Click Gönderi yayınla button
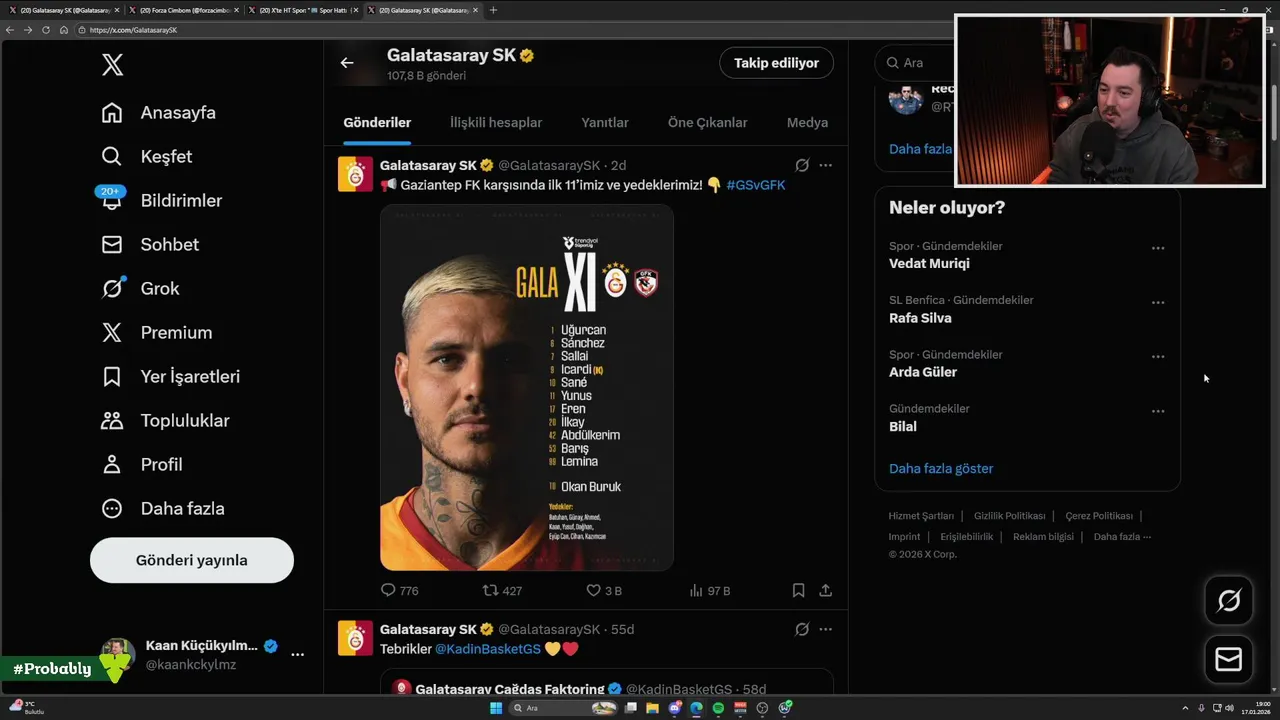The image size is (1280, 720). [x=192, y=560]
